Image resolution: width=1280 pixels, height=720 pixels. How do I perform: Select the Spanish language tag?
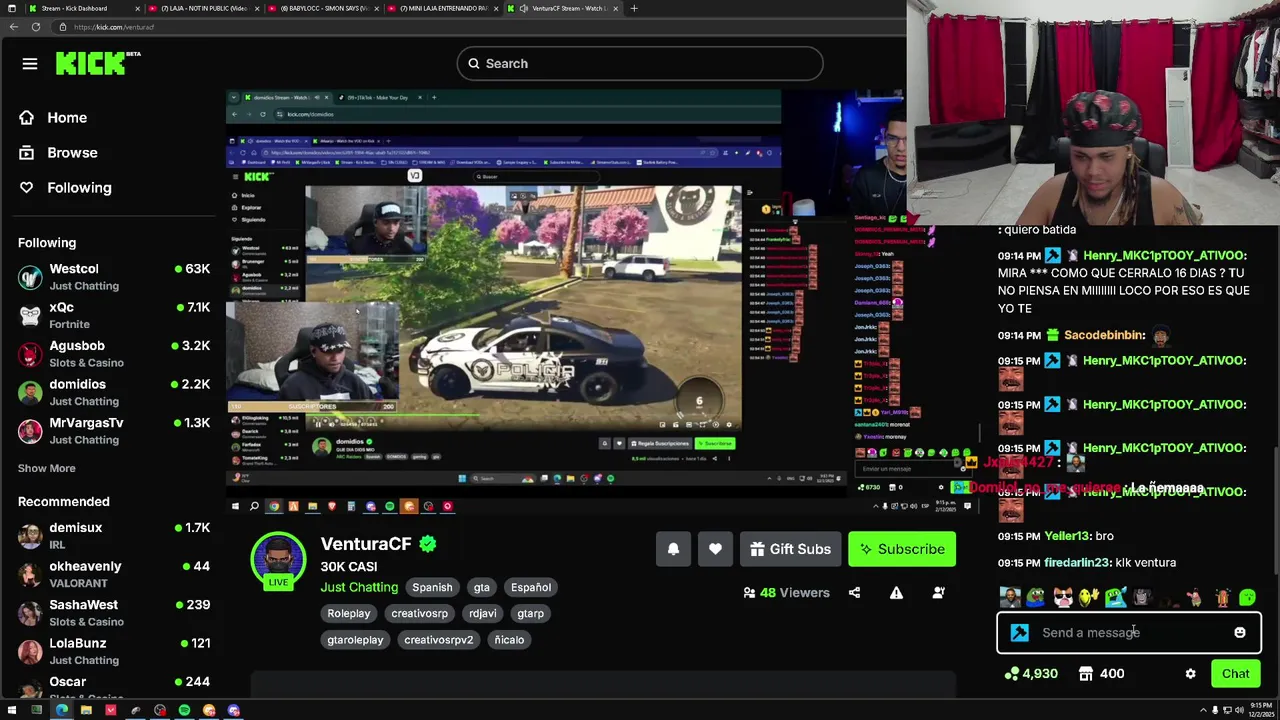432,587
